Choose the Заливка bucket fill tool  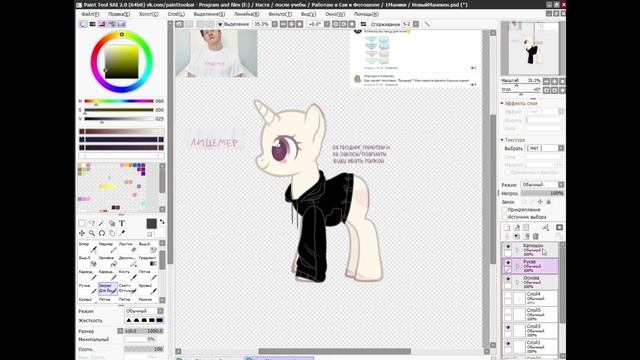coord(108,261)
